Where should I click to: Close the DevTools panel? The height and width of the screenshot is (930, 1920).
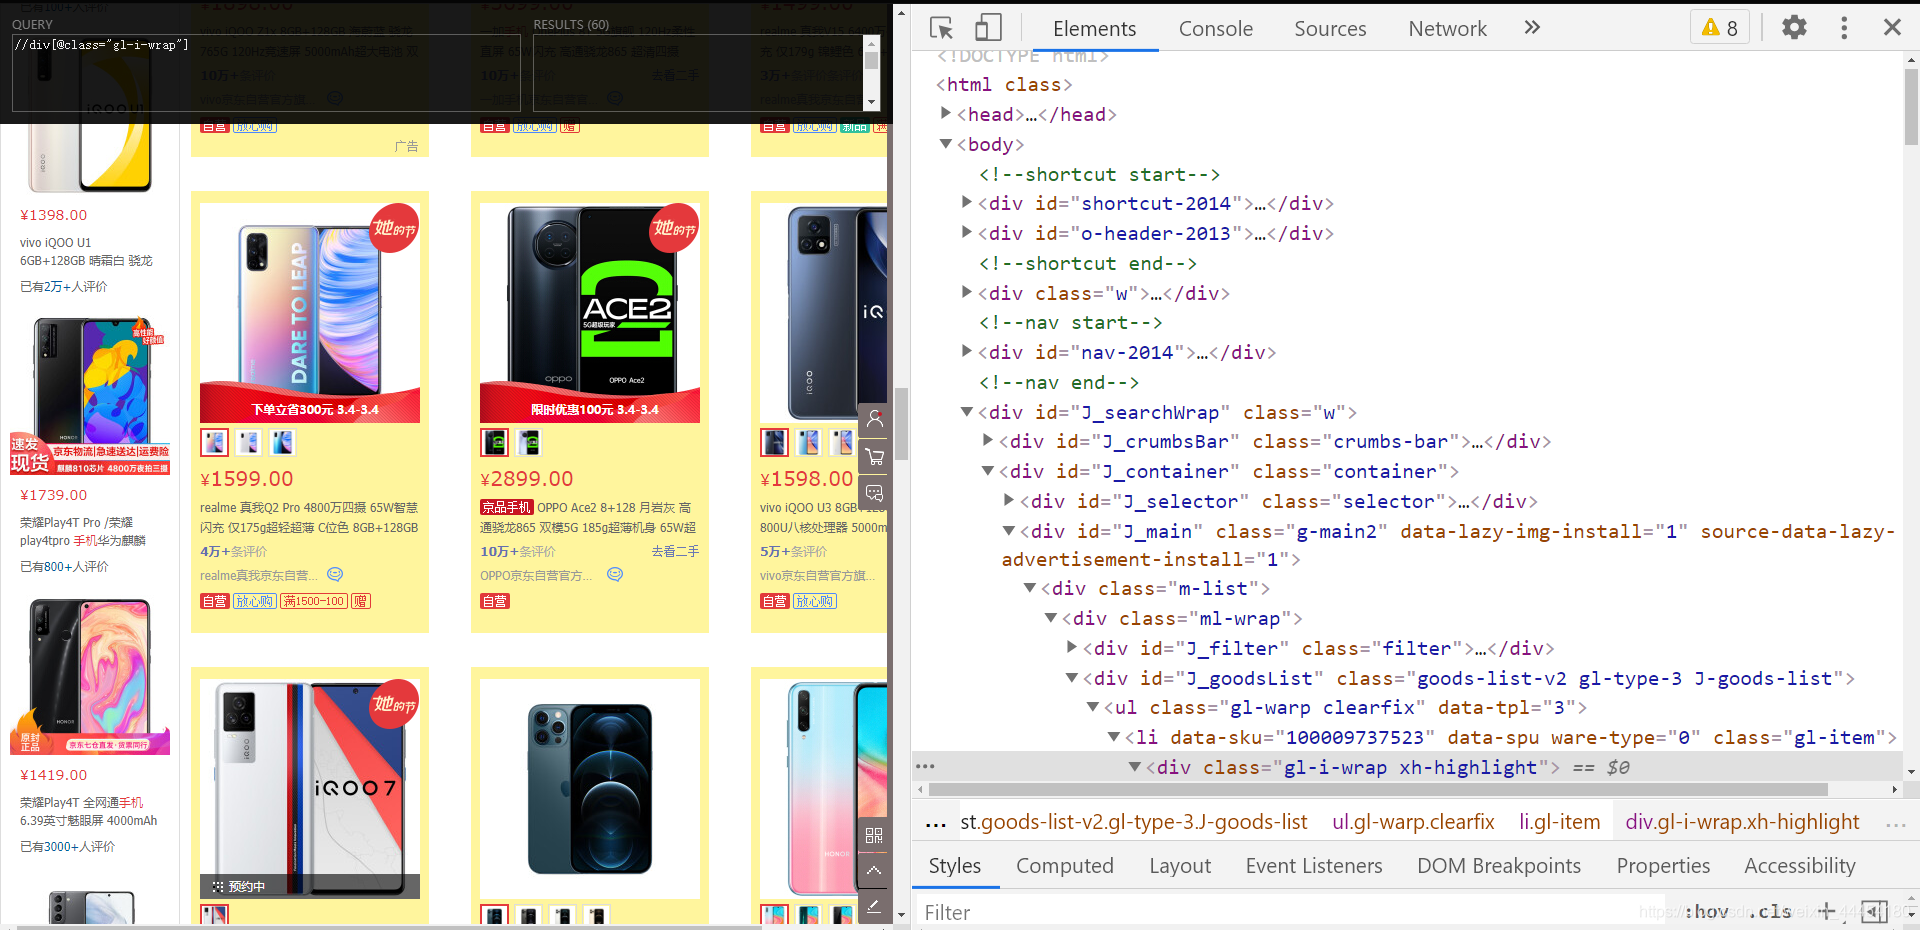click(x=1892, y=27)
